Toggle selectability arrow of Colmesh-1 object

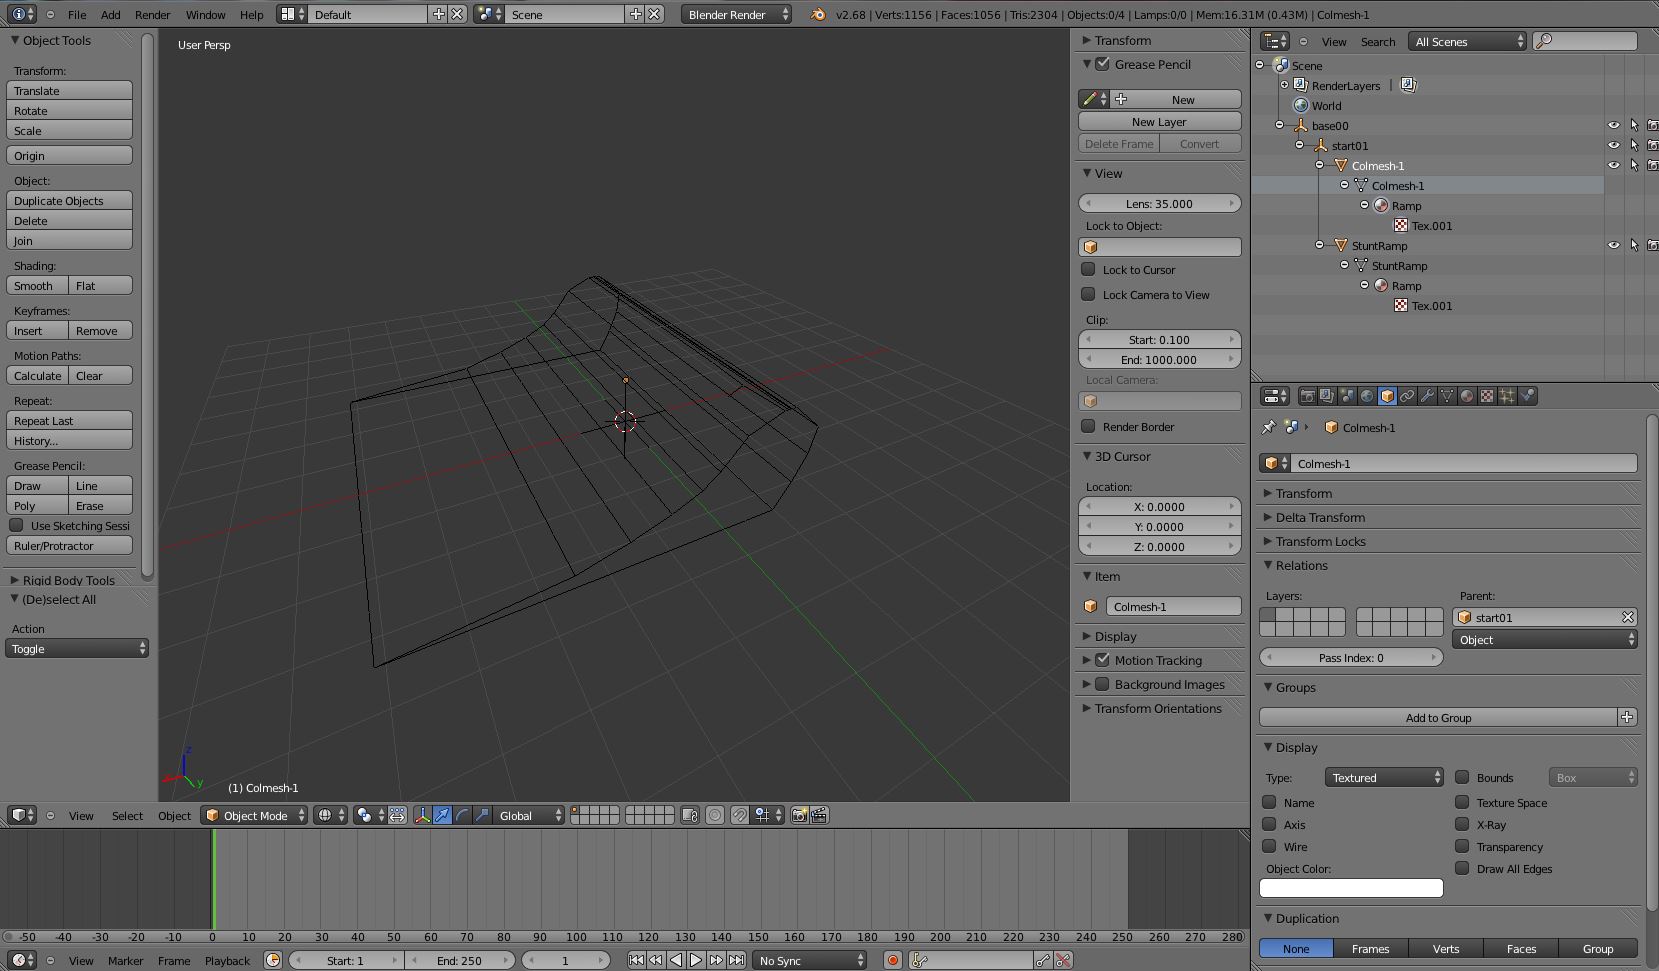coord(1634,165)
